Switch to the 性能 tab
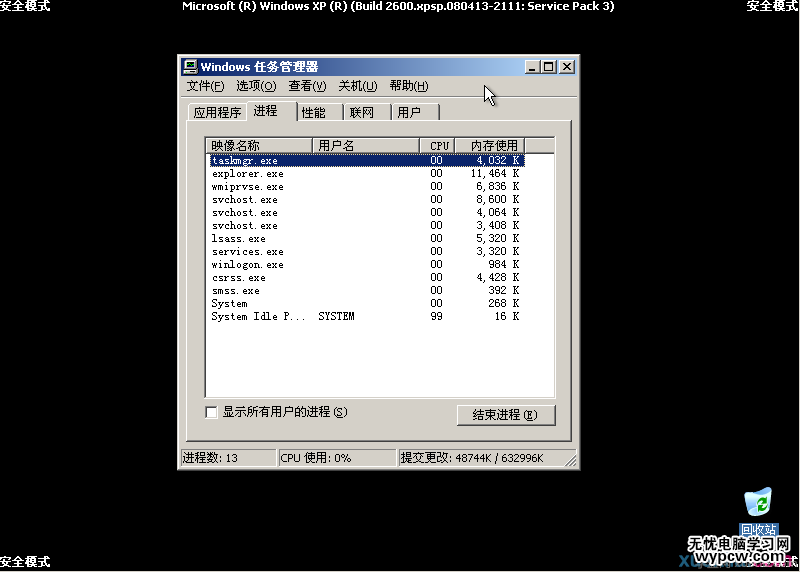The width and height of the screenshot is (800, 572). [319, 112]
